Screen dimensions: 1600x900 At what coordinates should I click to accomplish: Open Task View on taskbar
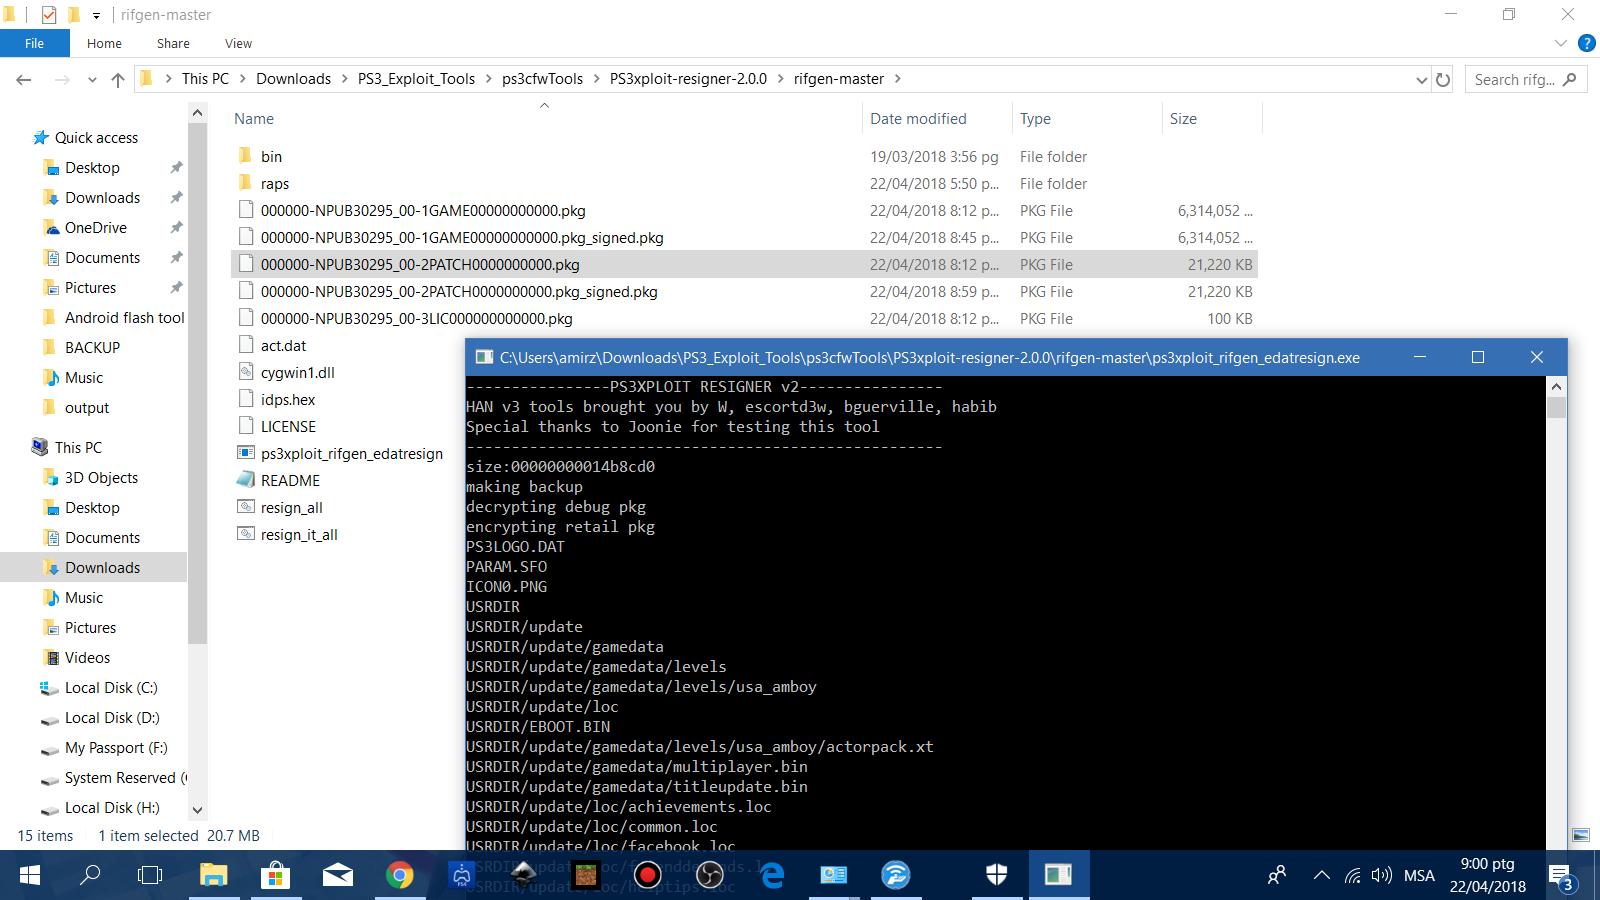150,875
